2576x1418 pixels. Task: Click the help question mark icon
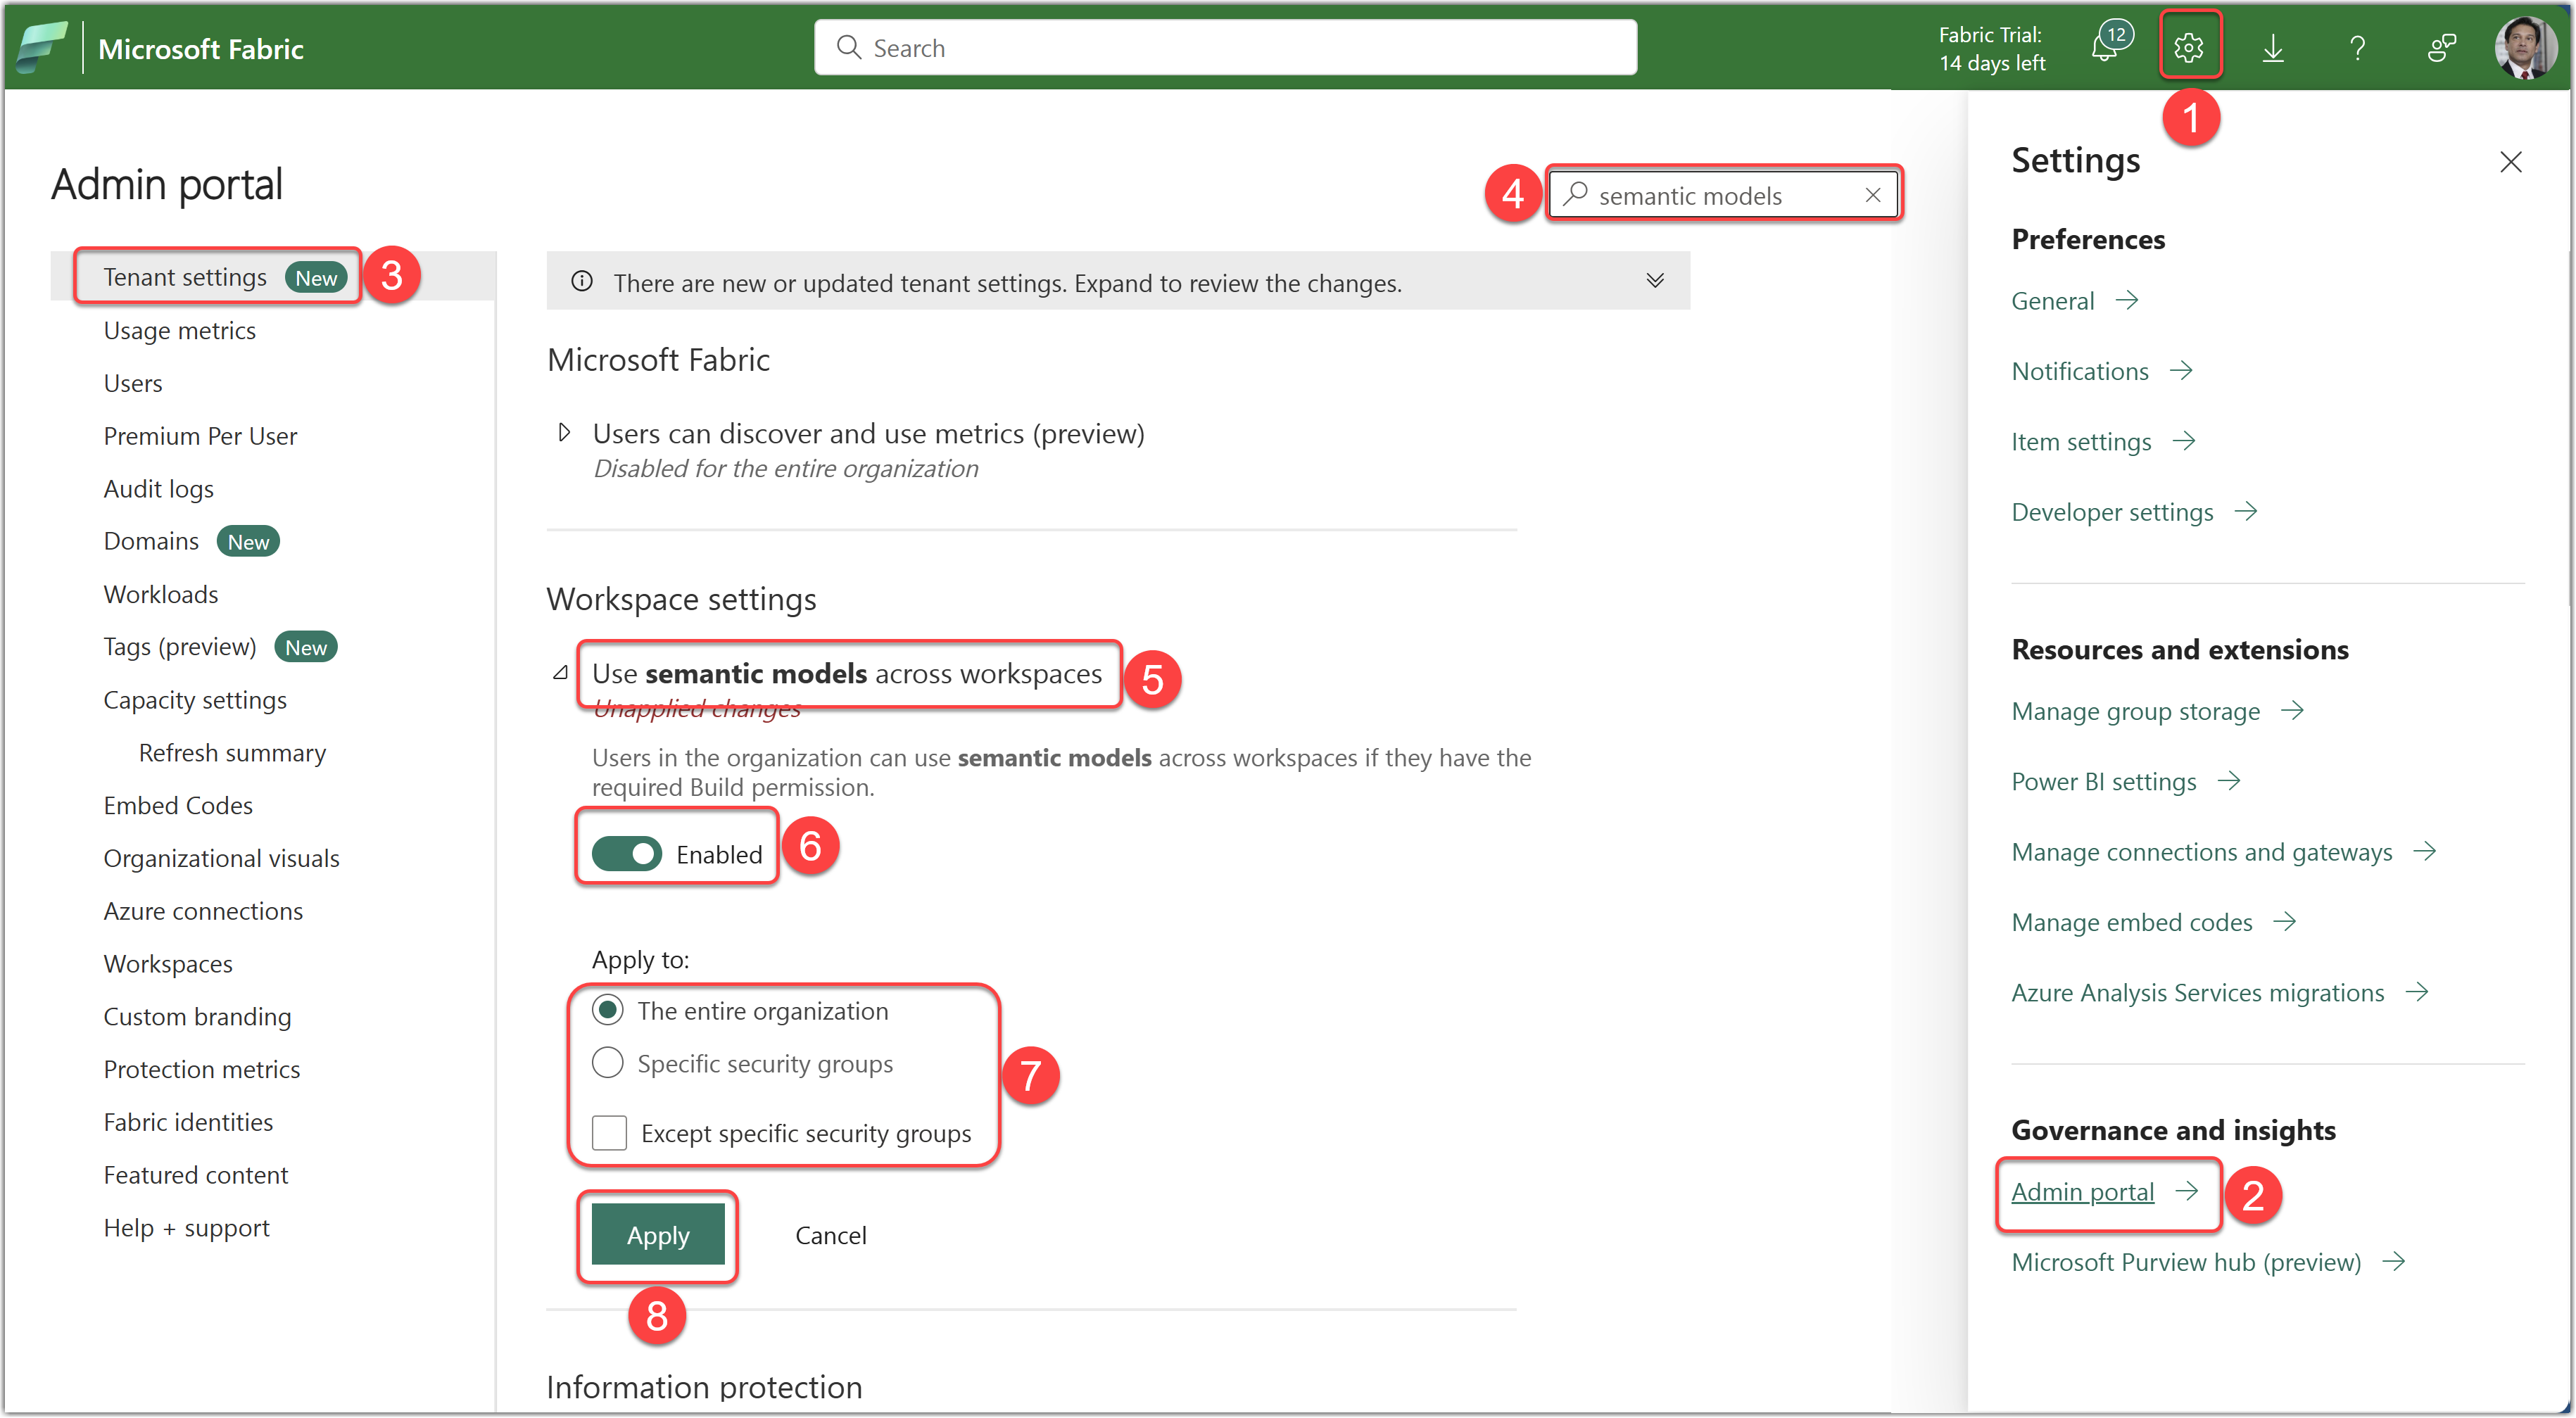(x=2357, y=48)
